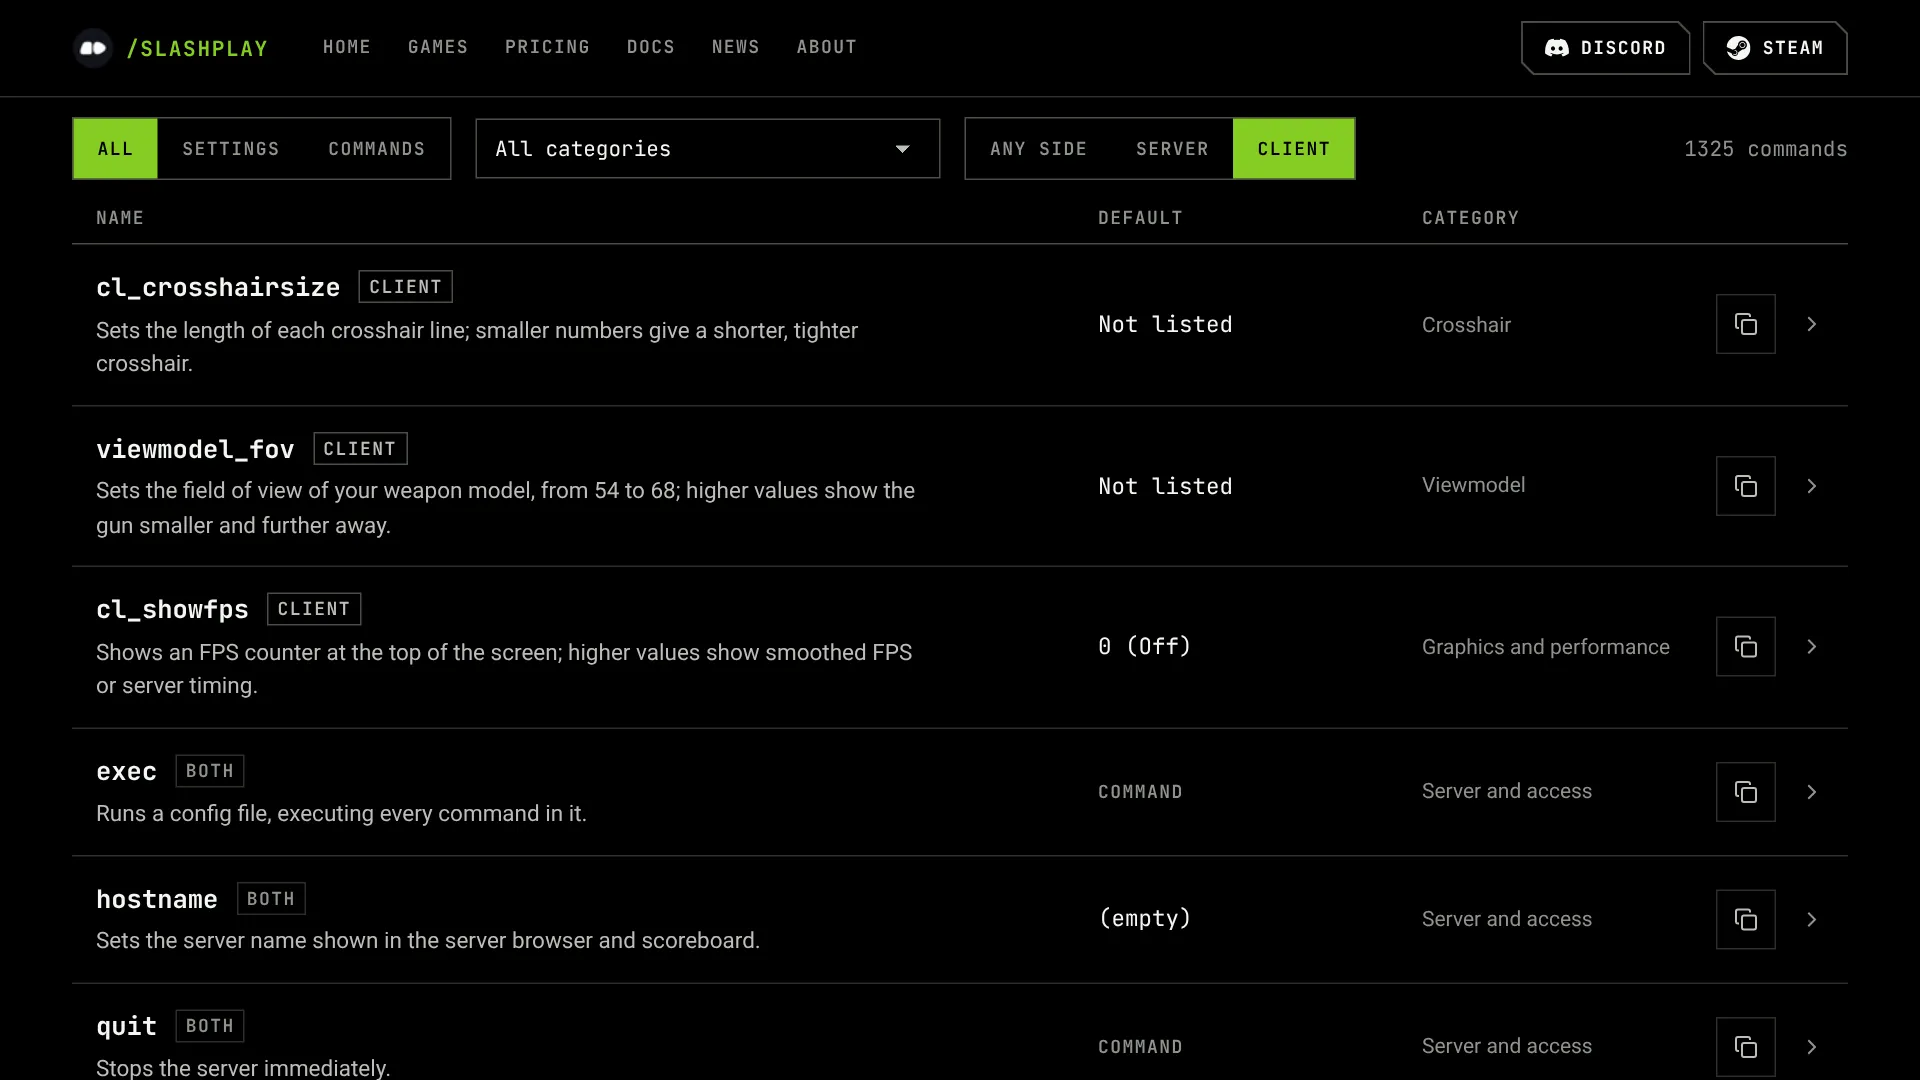Click the /SLASHPLAY brand link
The height and width of the screenshot is (1080, 1920).
[x=197, y=48]
